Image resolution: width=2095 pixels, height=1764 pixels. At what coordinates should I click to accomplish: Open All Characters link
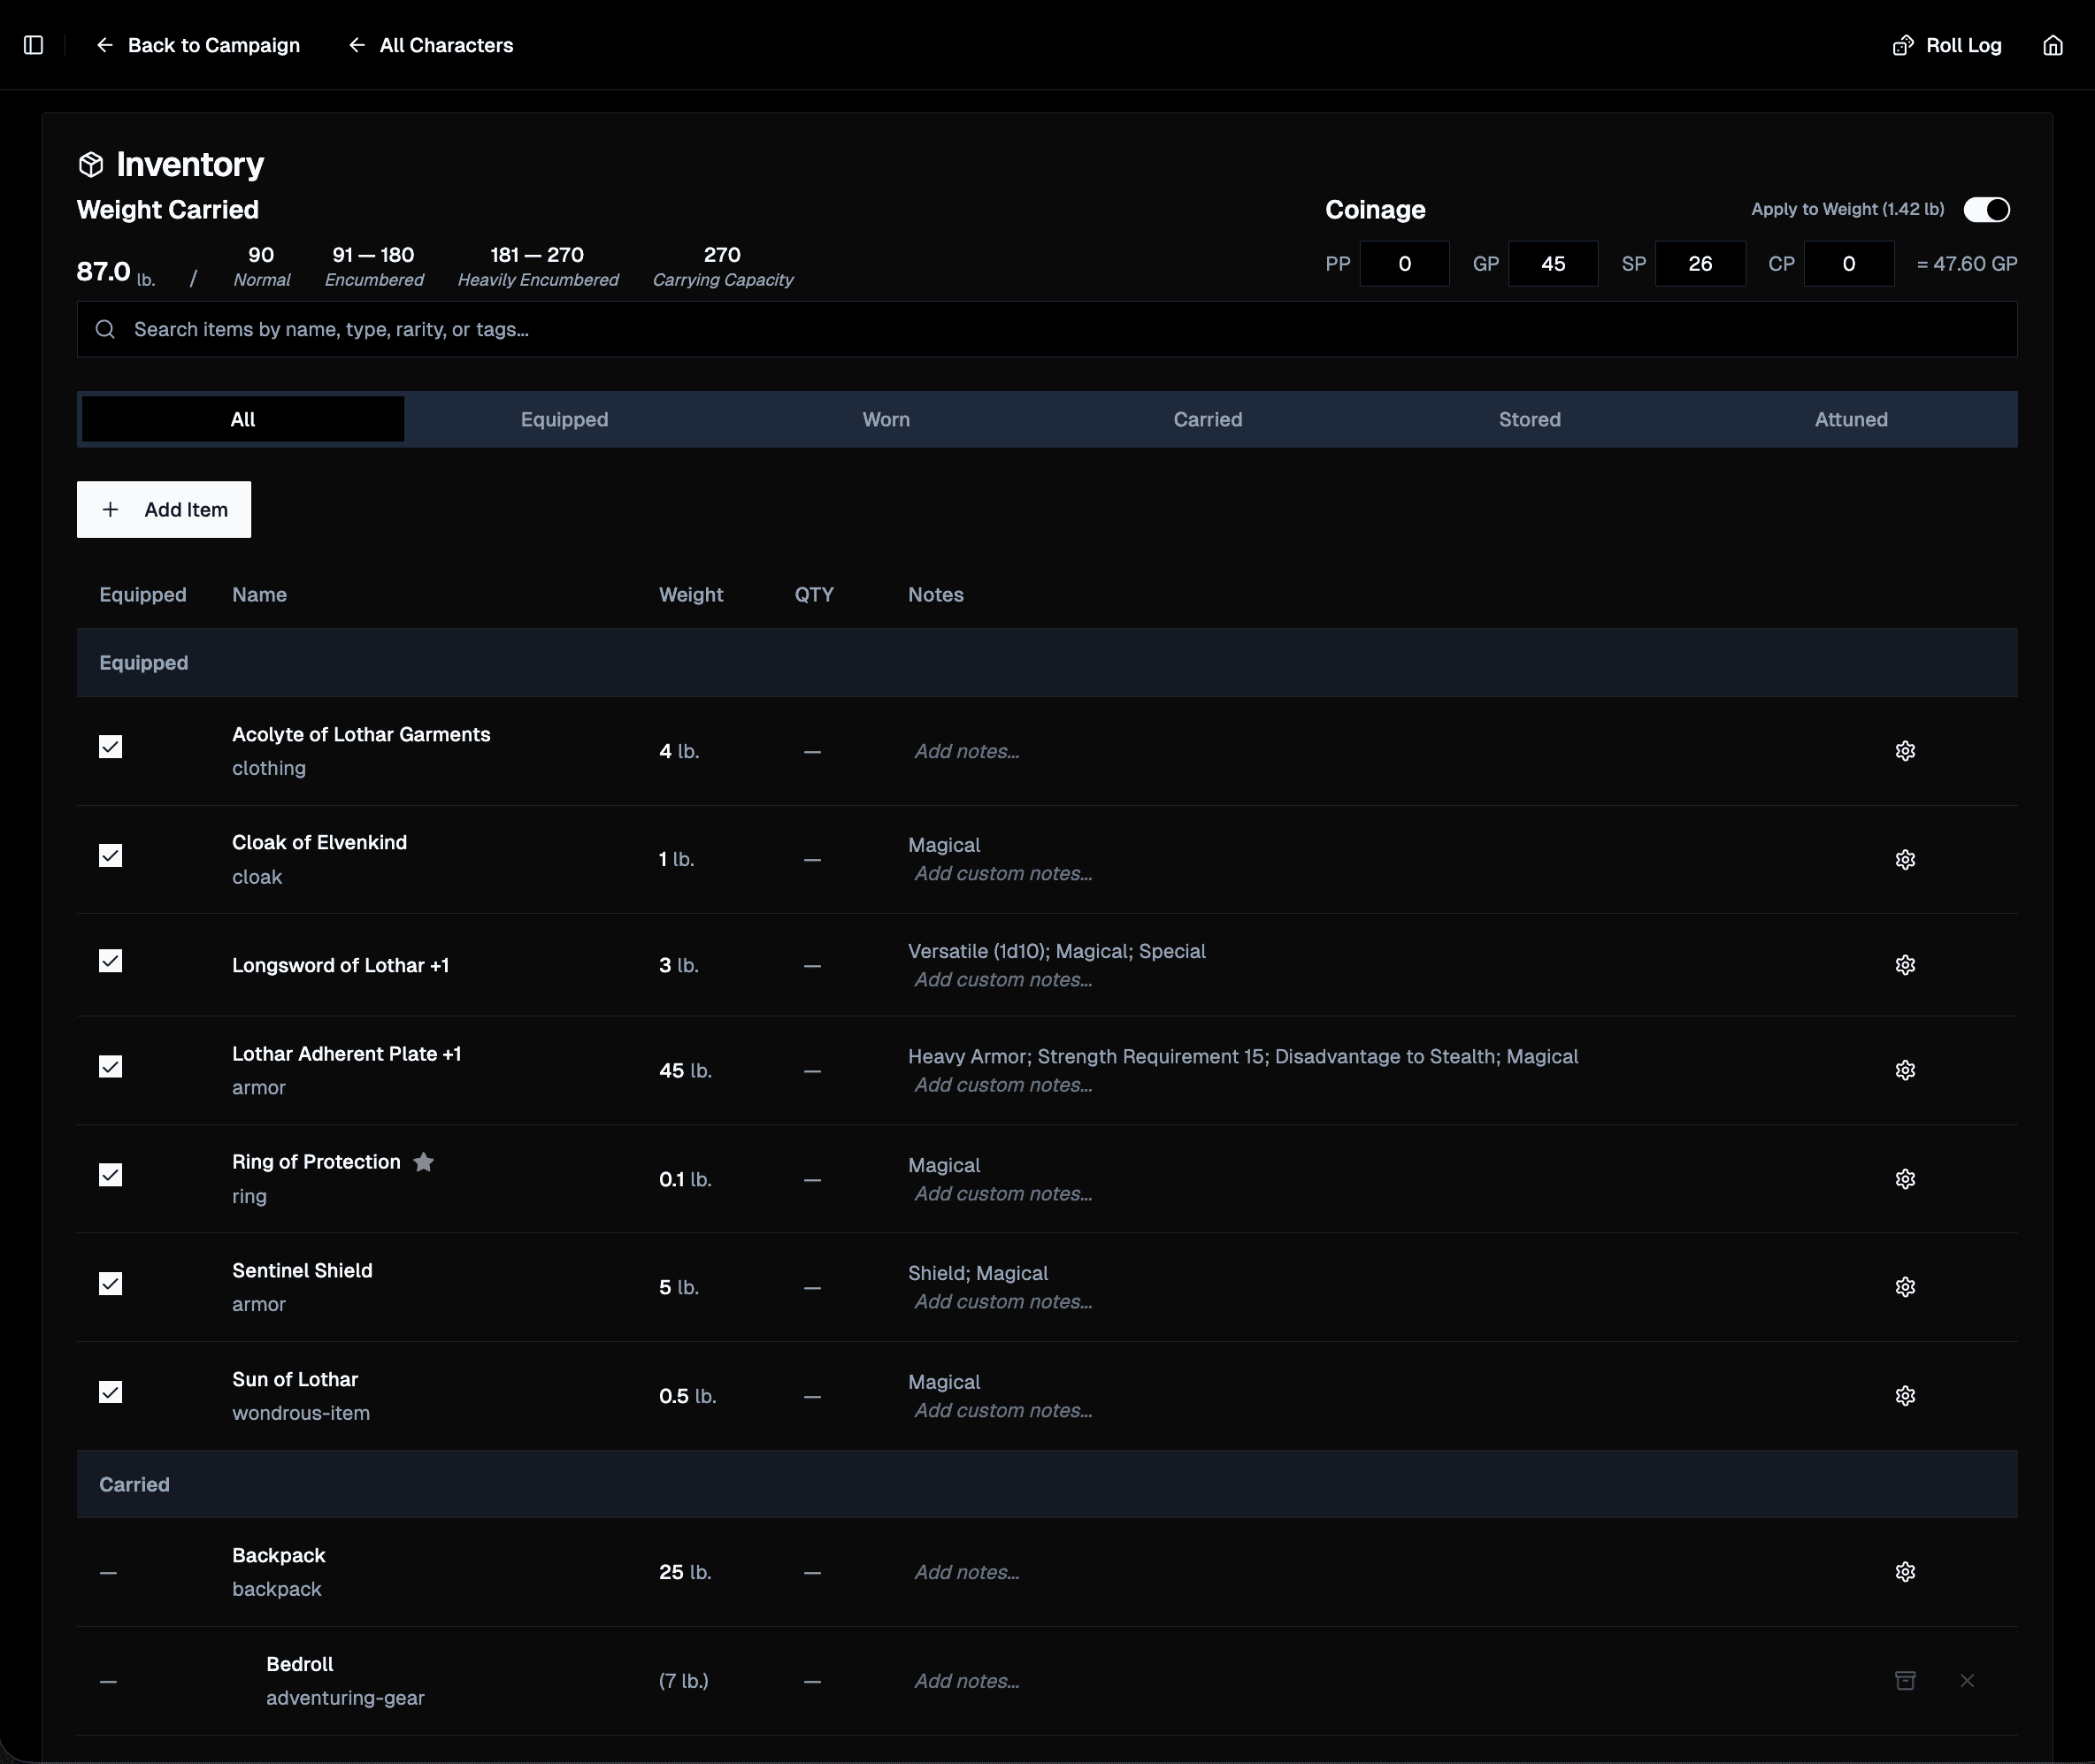tap(430, 45)
